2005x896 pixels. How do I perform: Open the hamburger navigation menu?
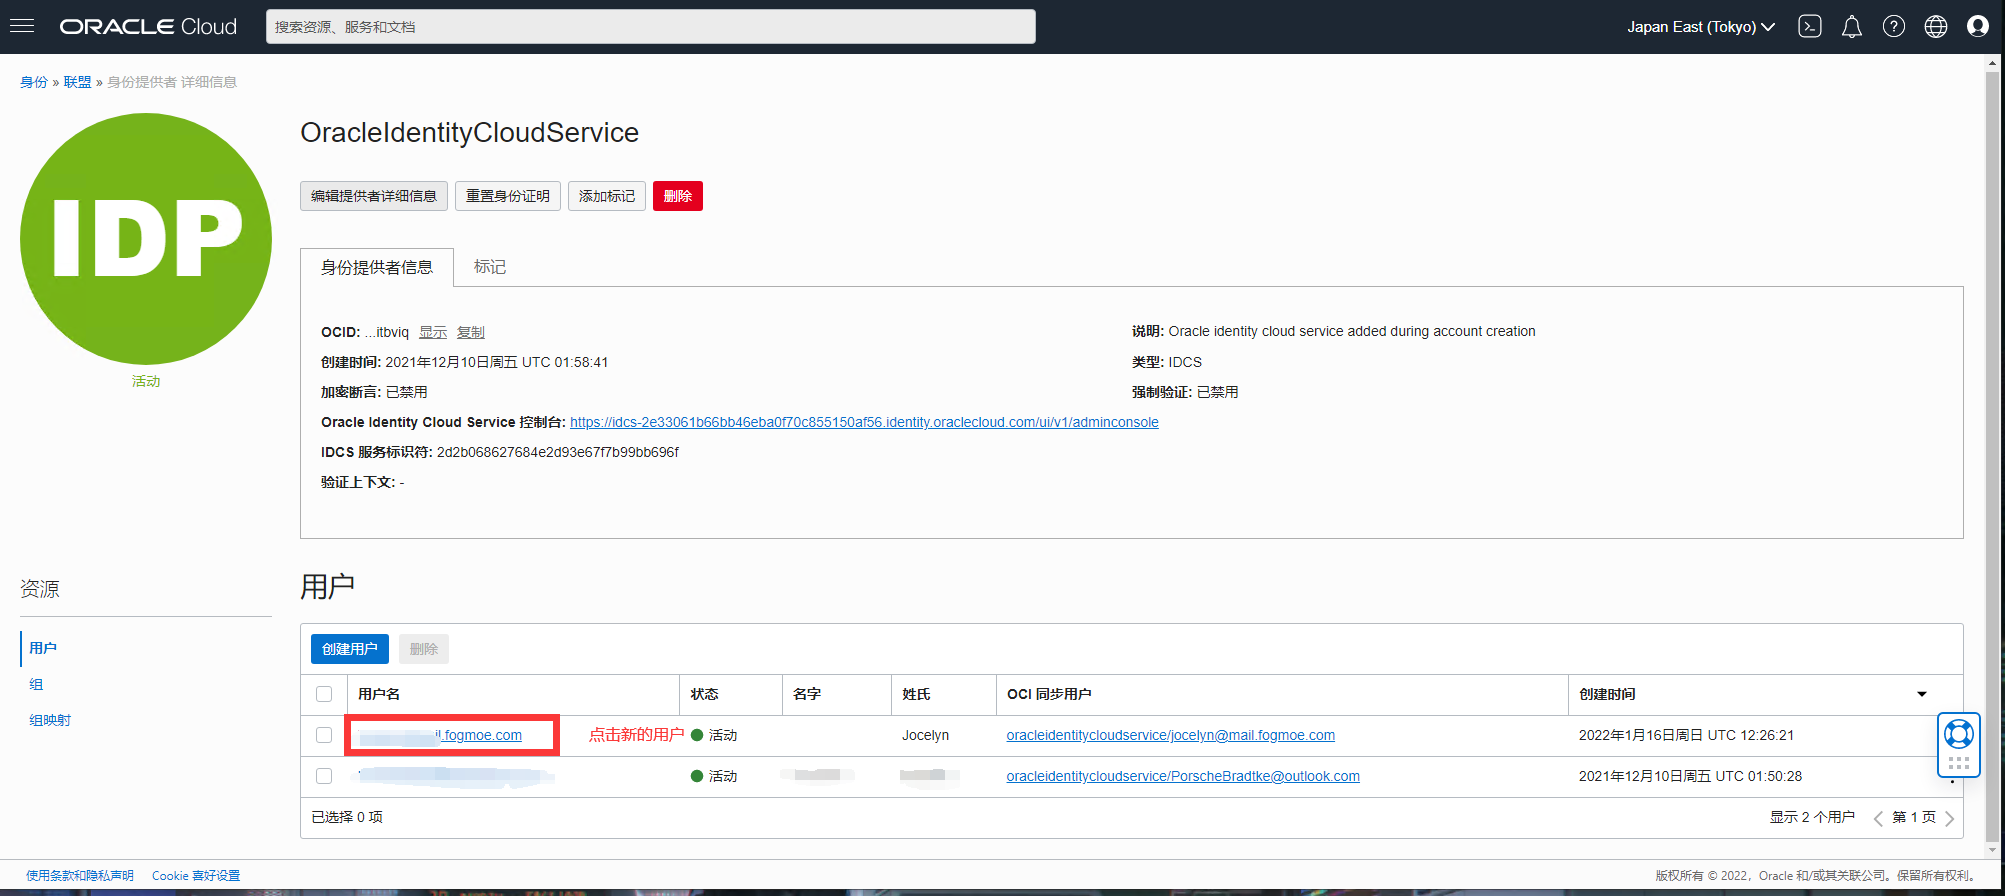pyautogui.click(x=22, y=26)
